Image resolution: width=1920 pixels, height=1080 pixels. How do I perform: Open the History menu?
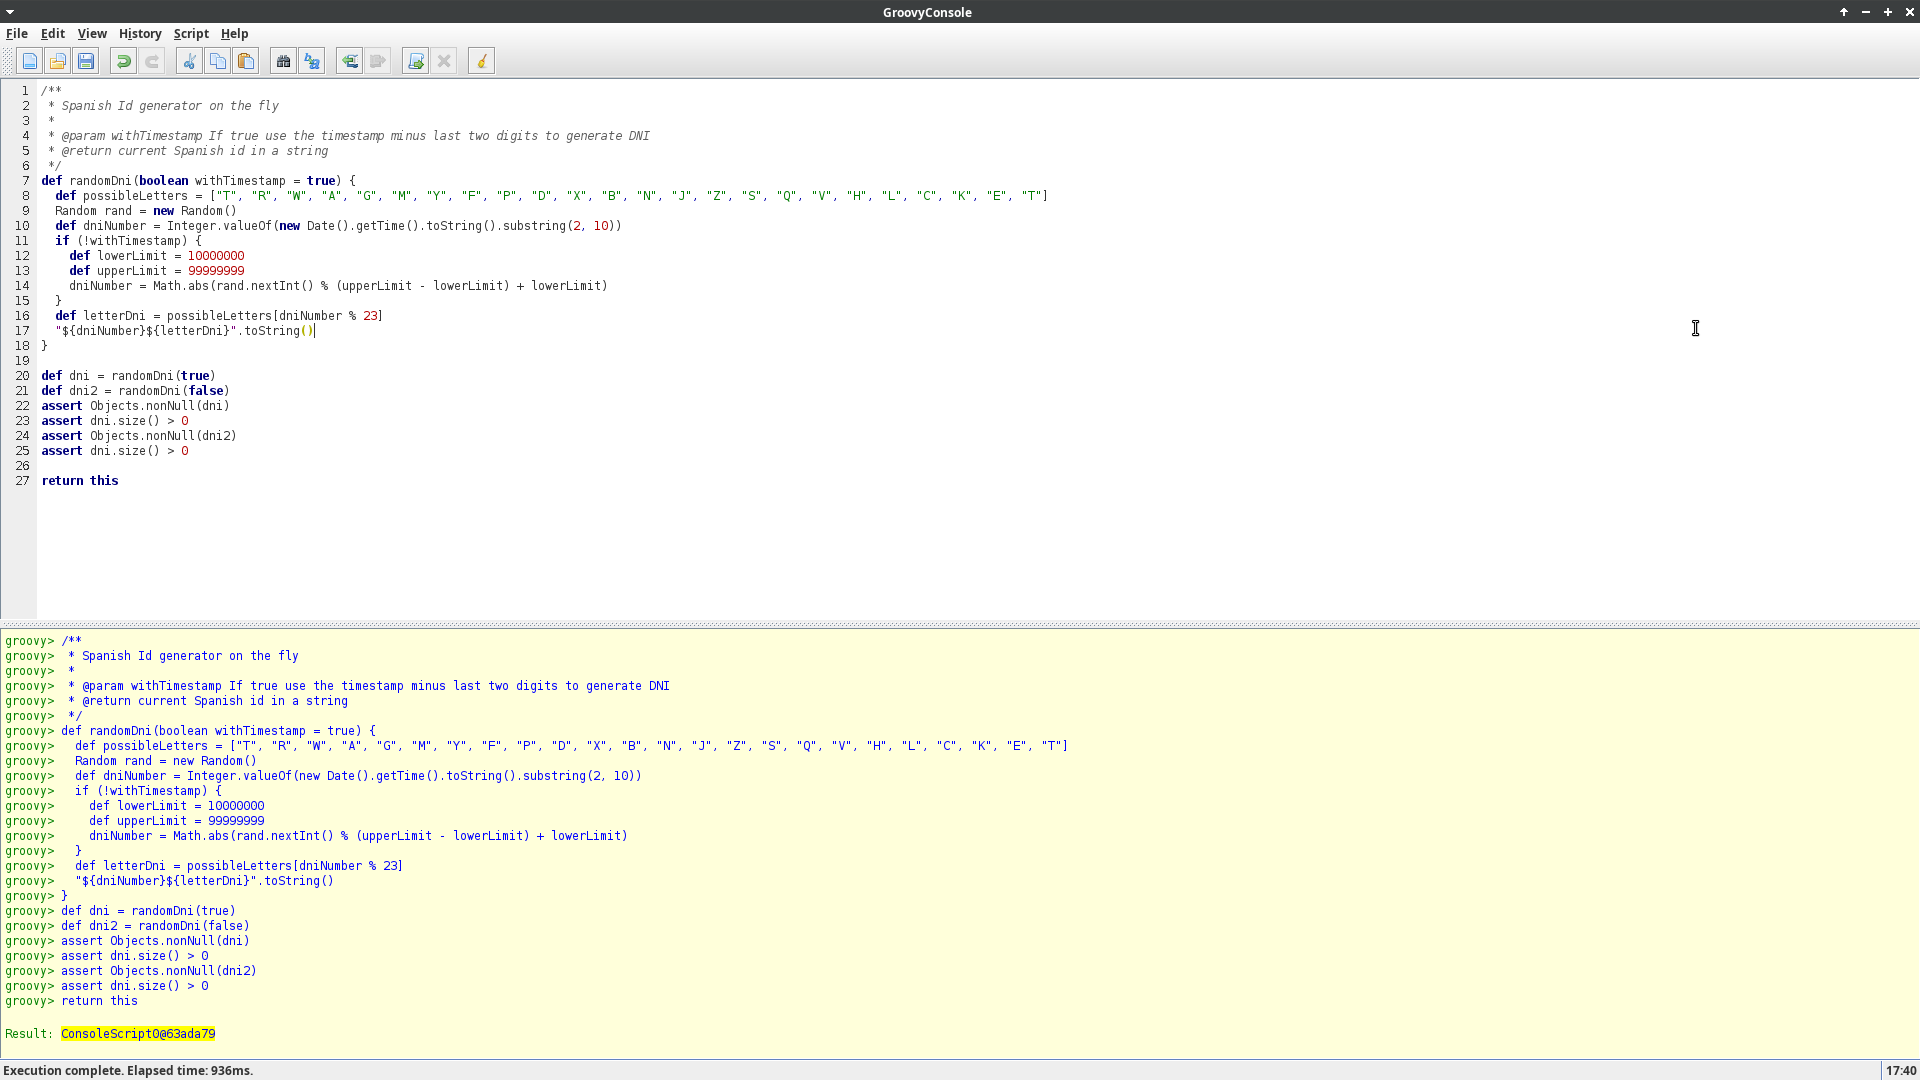click(140, 33)
